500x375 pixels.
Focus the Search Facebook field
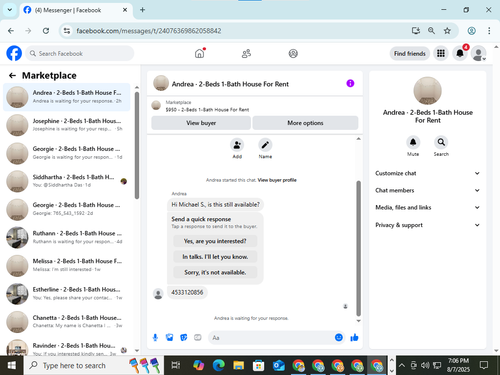[x=80, y=53]
